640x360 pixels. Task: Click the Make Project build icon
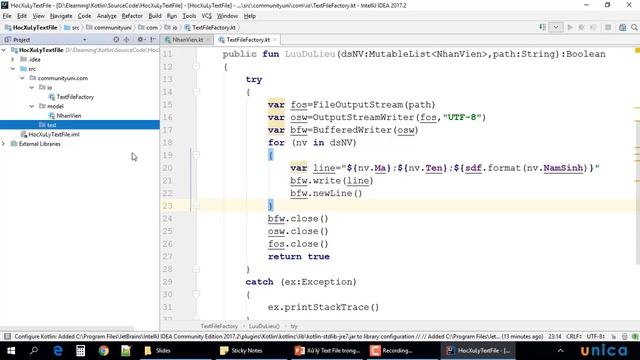pyautogui.click(x=542, y=27)
